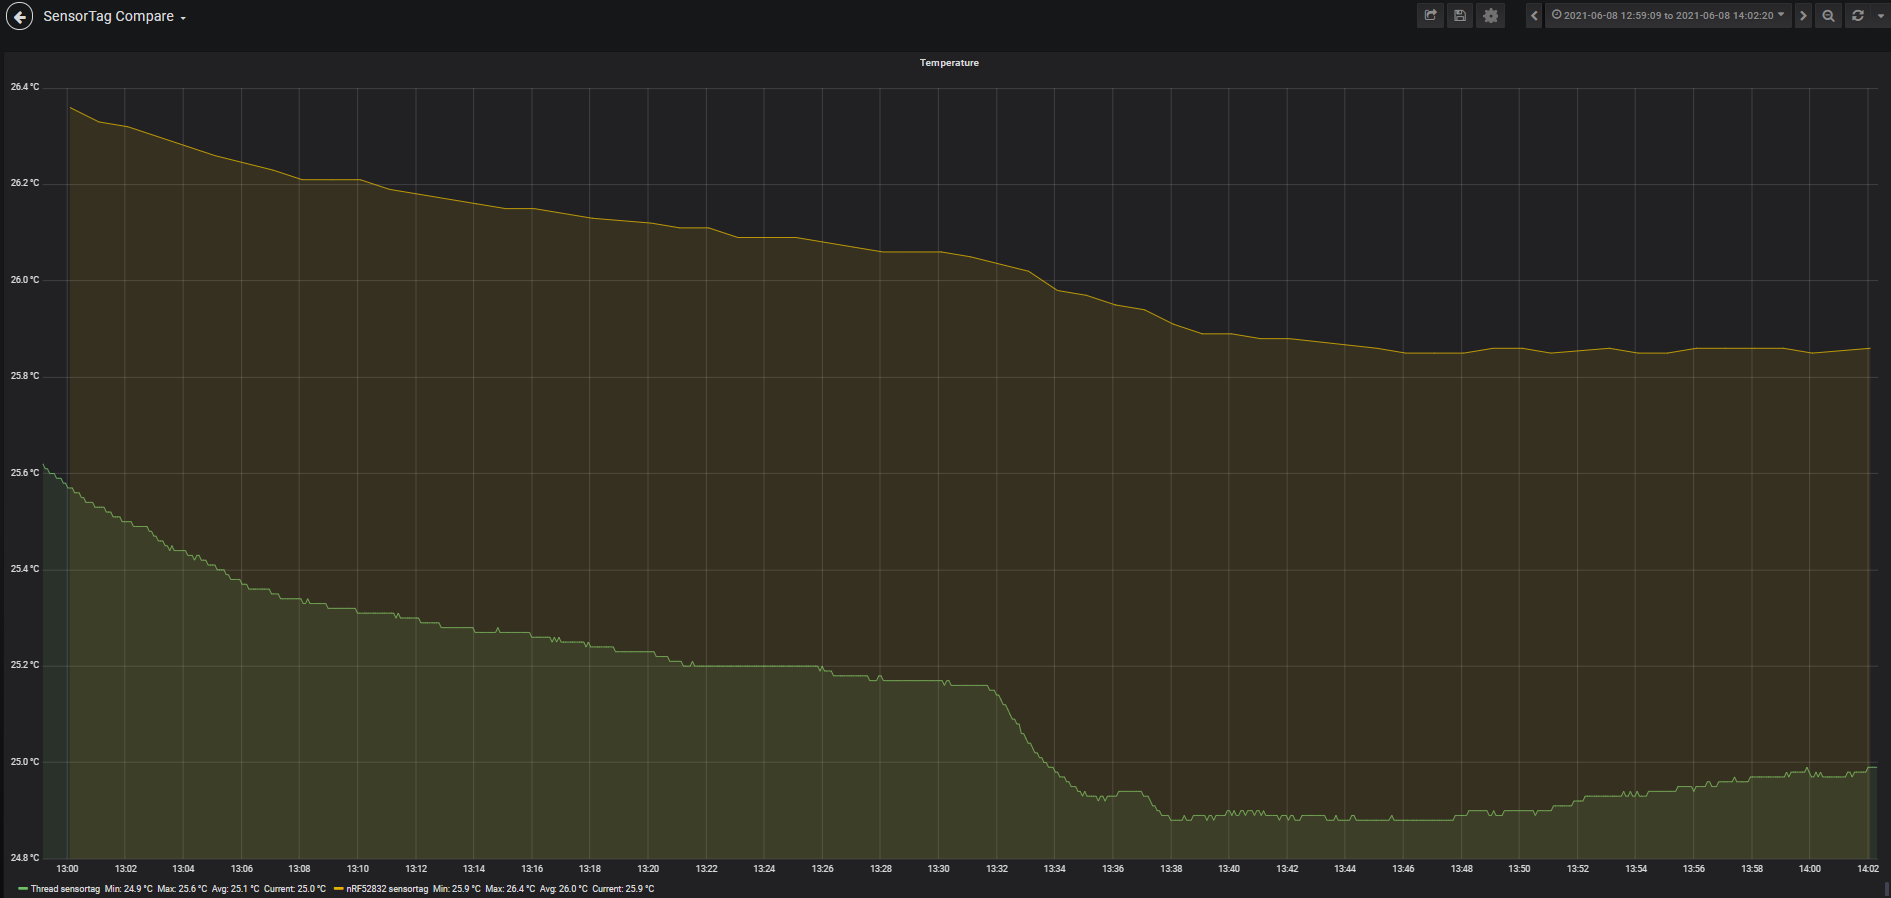Open the Temperature panel title menu

[949, 63]
